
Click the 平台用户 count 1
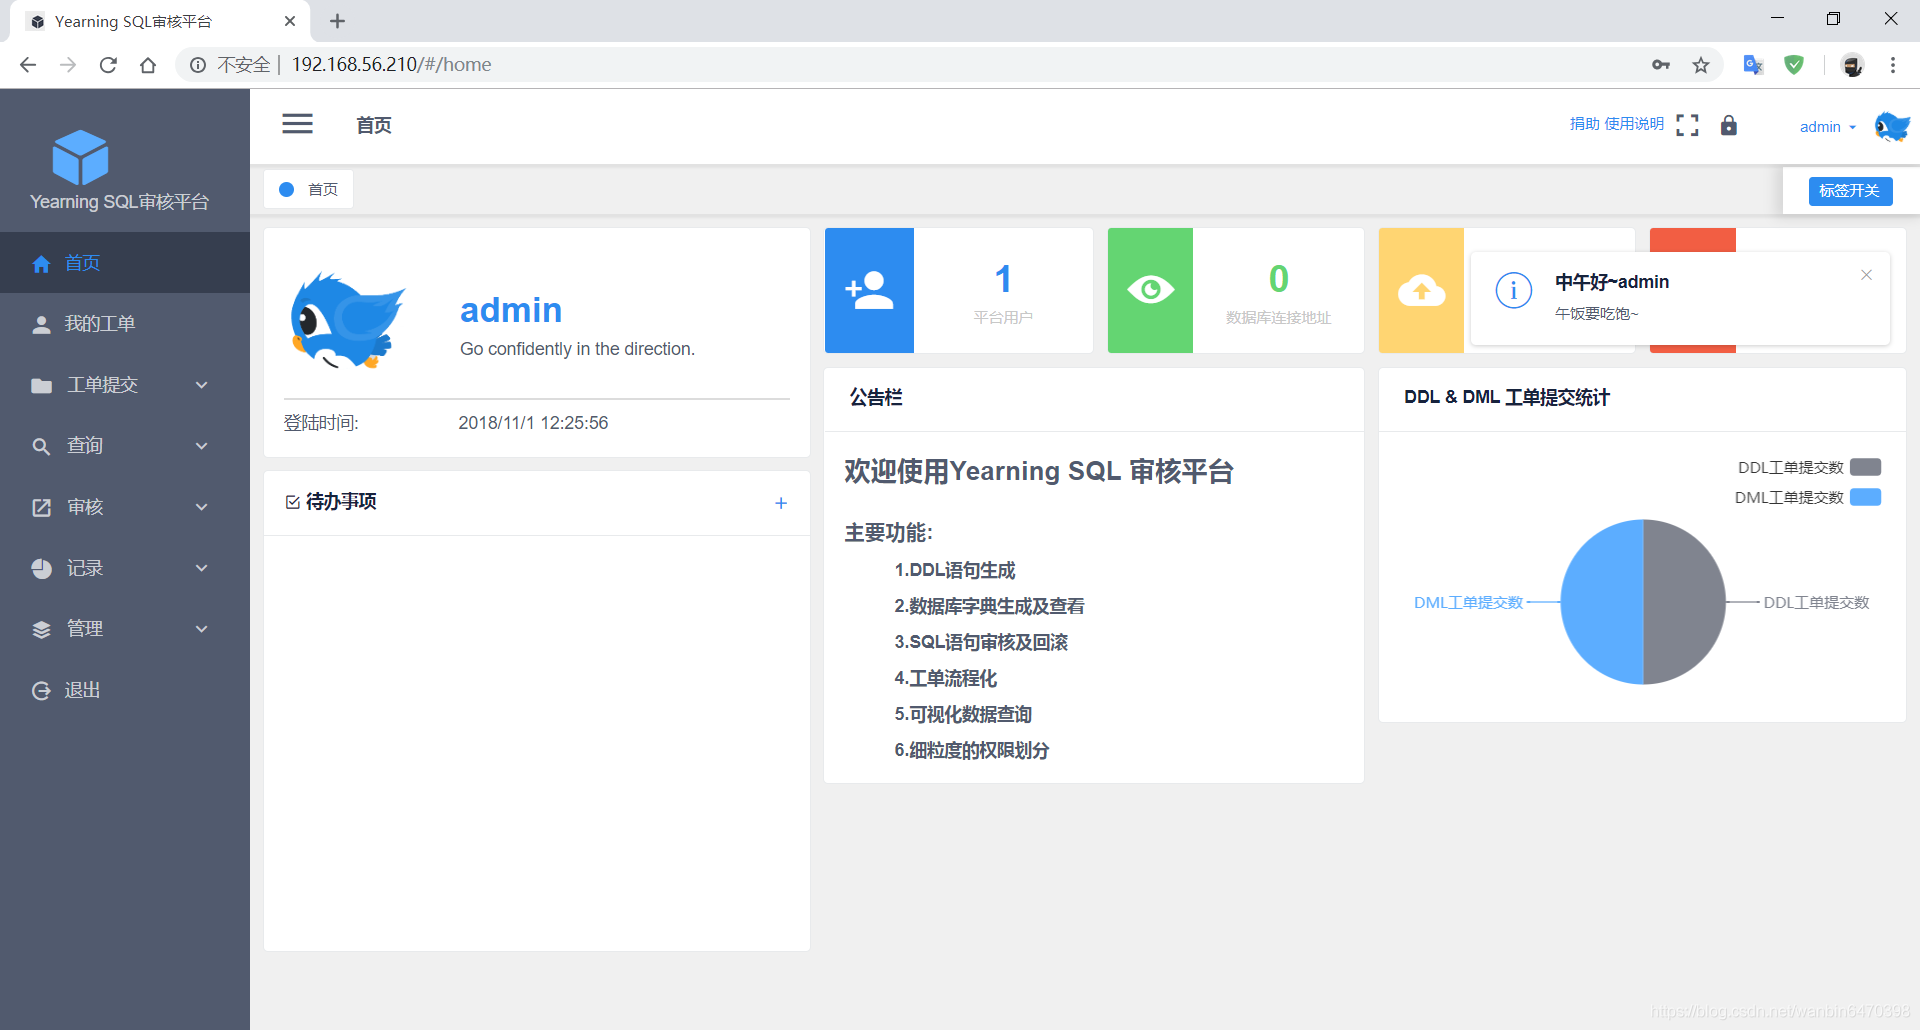pos(1003,279)
